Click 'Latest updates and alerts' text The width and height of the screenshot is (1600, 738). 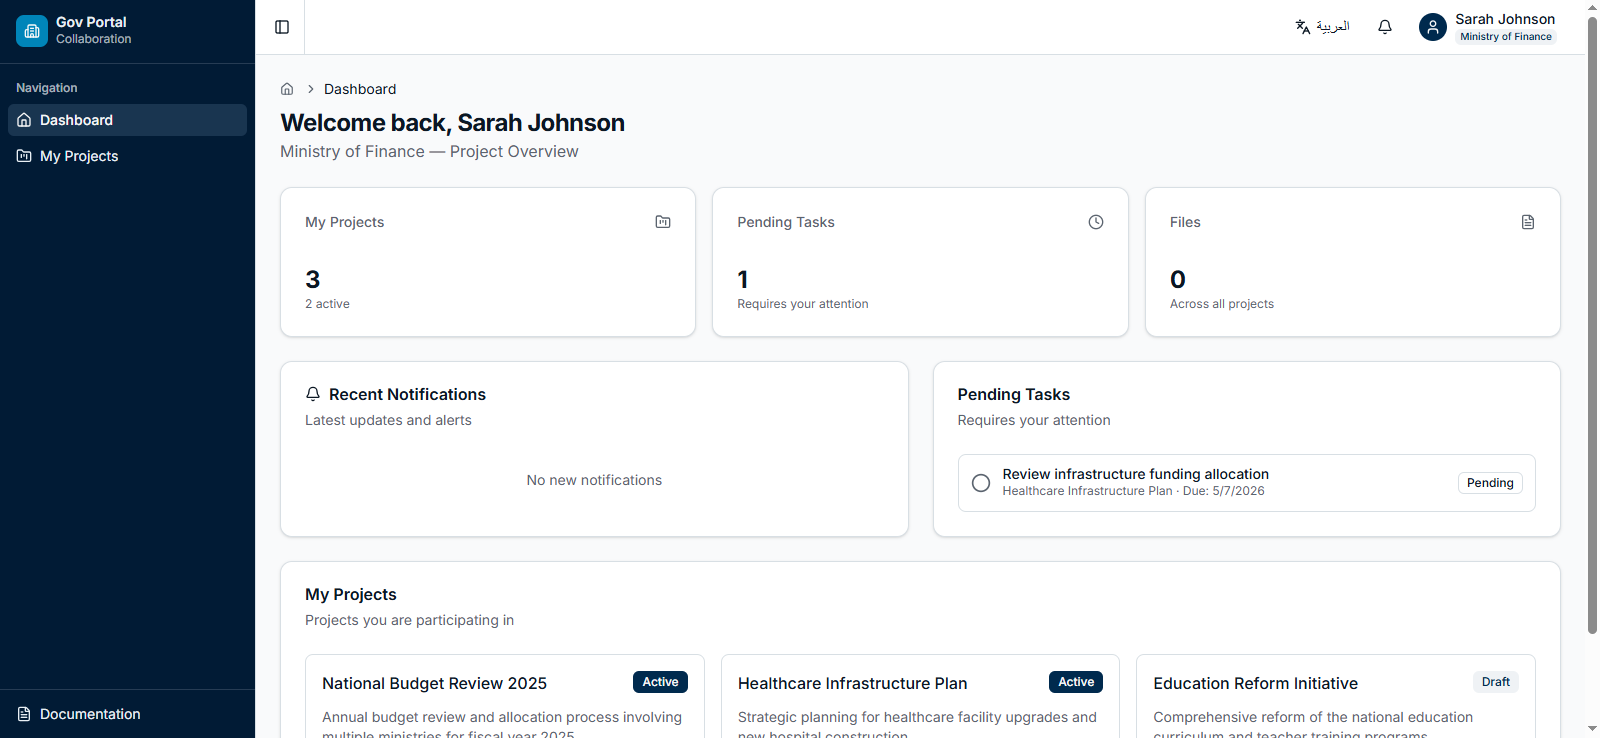tap(388, 420)
